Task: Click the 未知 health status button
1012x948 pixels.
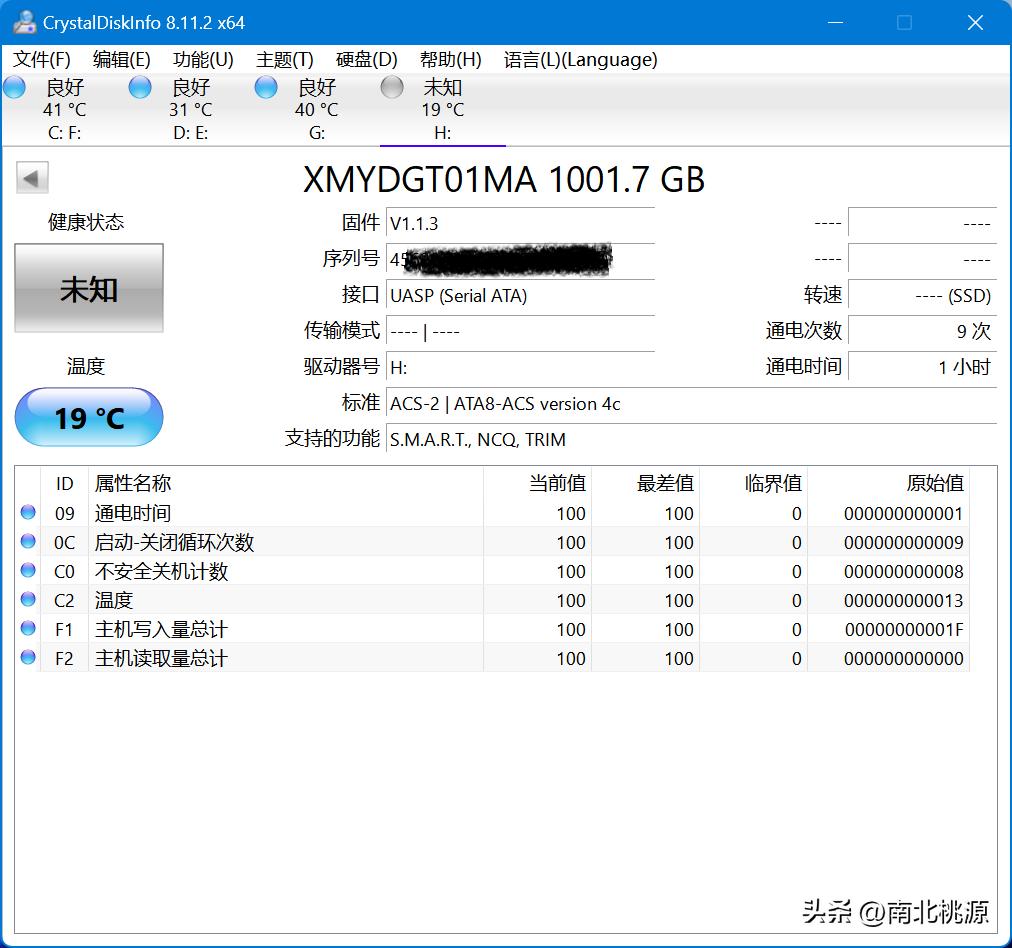Action: point(89,289)
